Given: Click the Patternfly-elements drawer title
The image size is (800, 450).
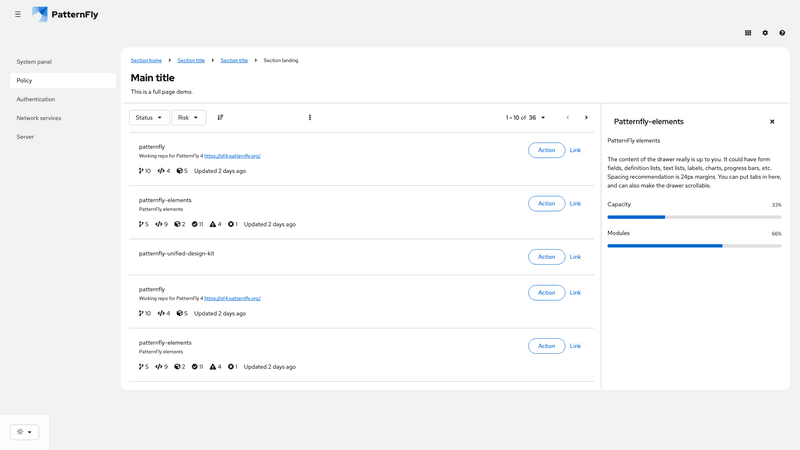Looking at the screenshot, I should pos(648,121).
